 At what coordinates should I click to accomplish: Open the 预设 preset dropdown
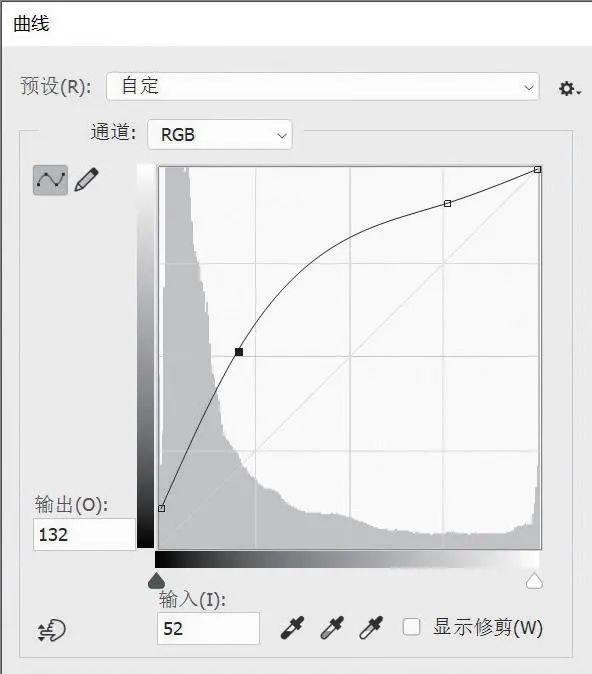pos(322,86)
